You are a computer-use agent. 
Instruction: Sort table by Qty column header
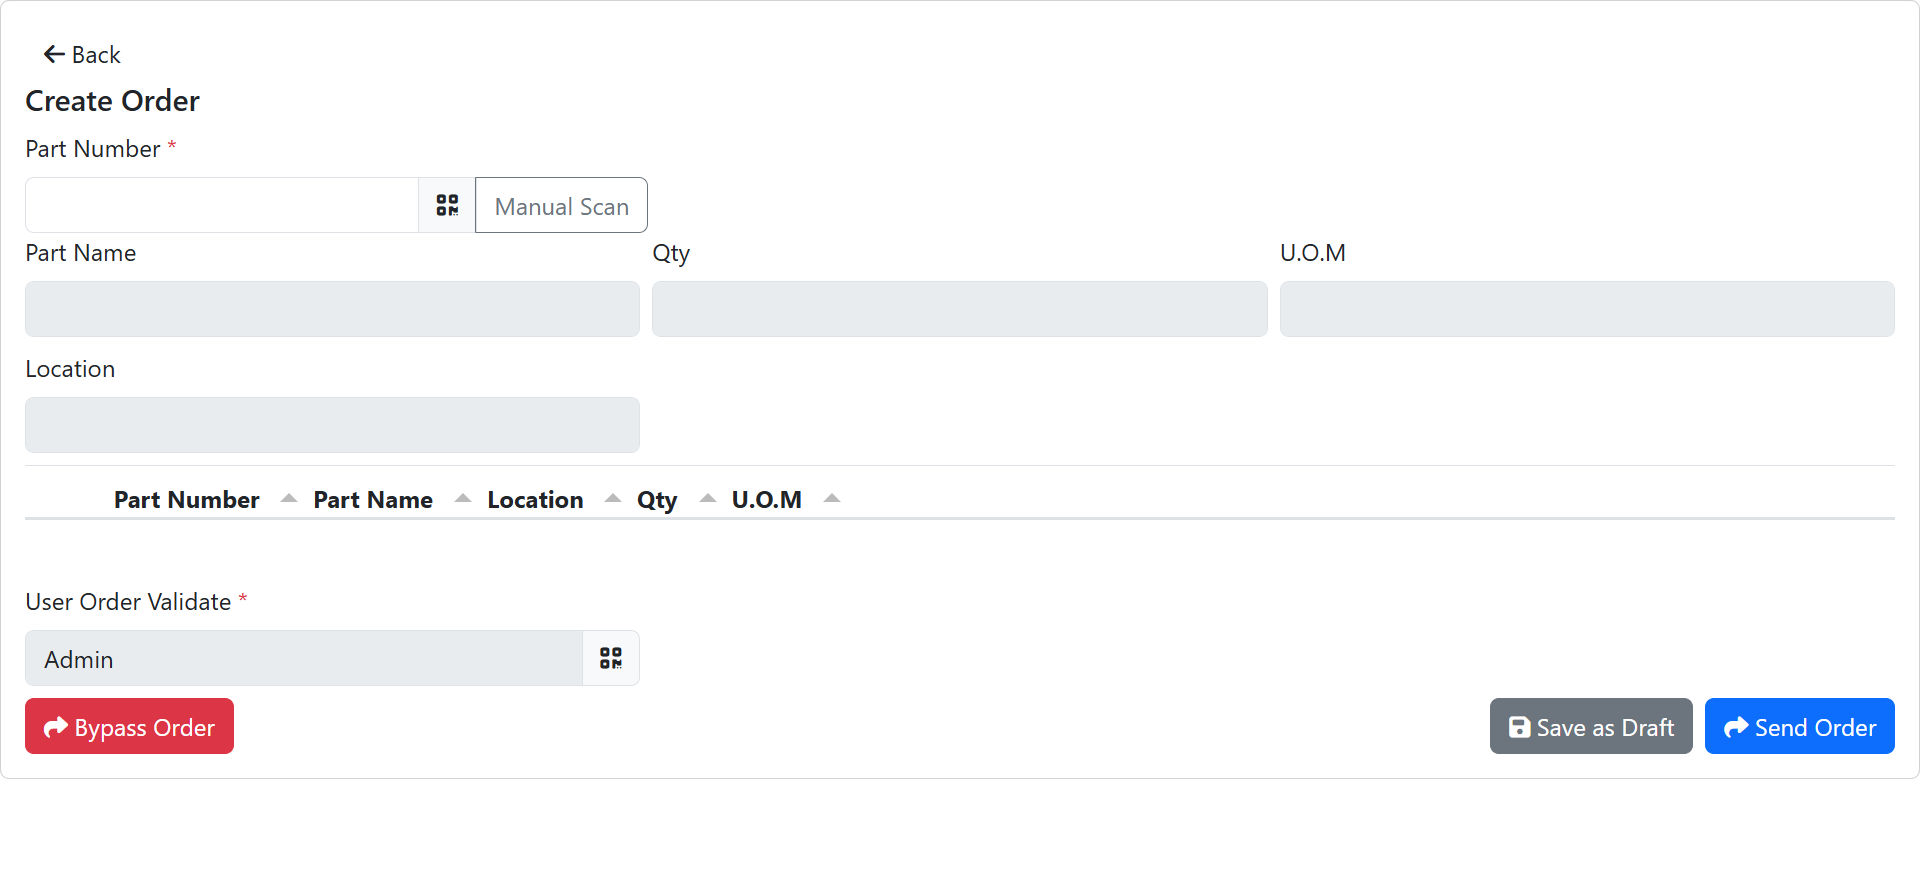pos(676,499)
